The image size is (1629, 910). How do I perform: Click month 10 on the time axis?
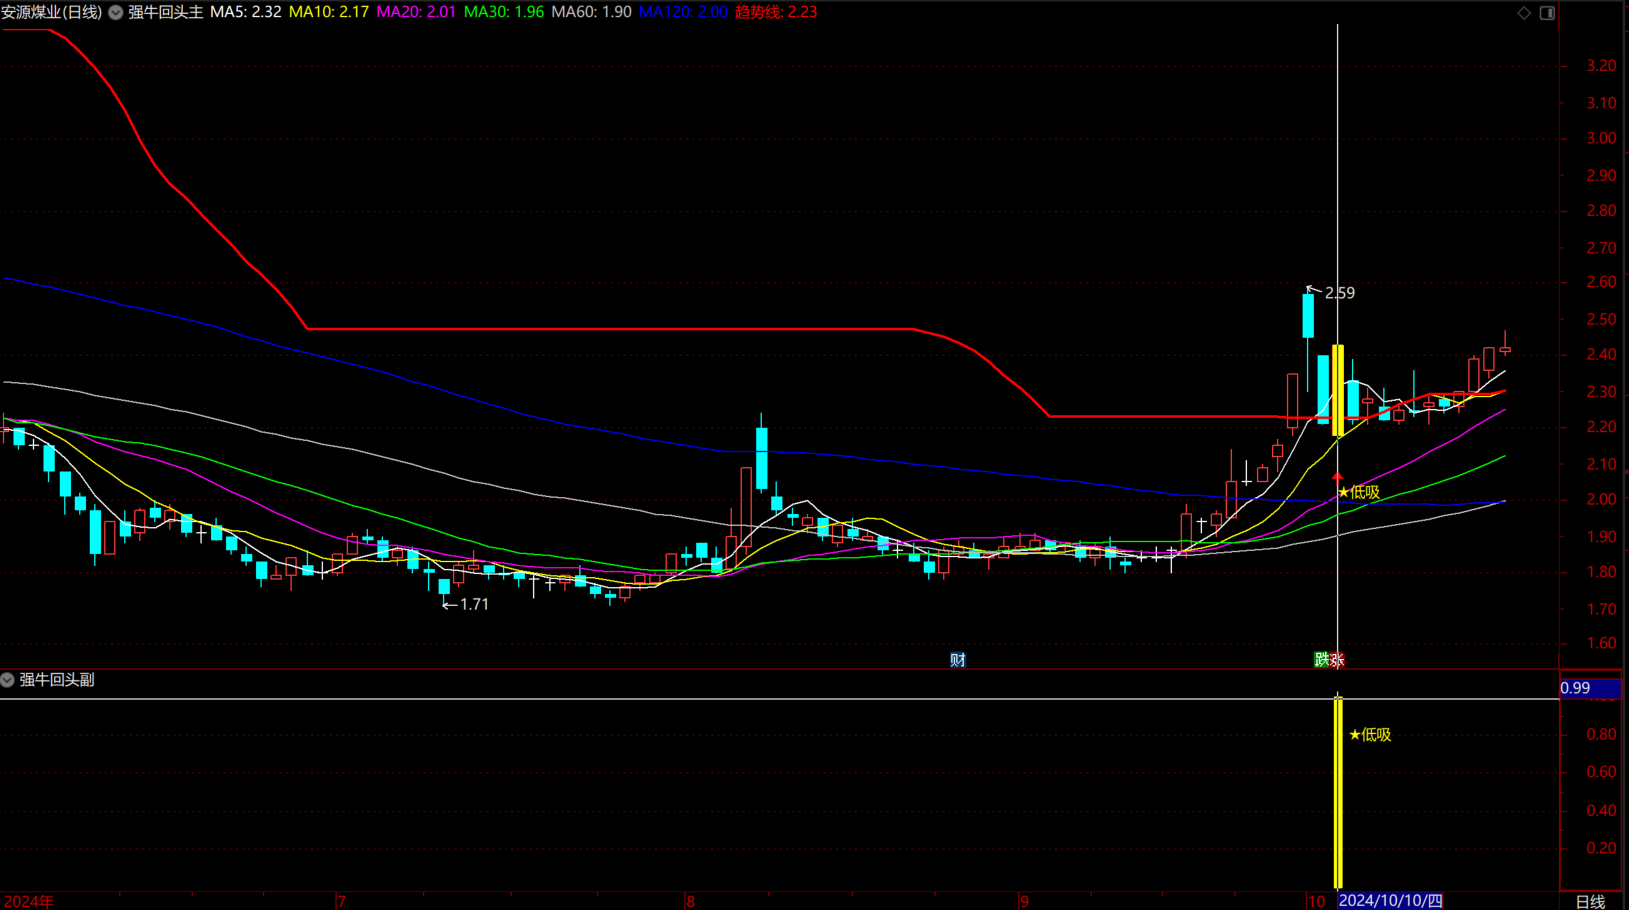(x=1317, y=902)
